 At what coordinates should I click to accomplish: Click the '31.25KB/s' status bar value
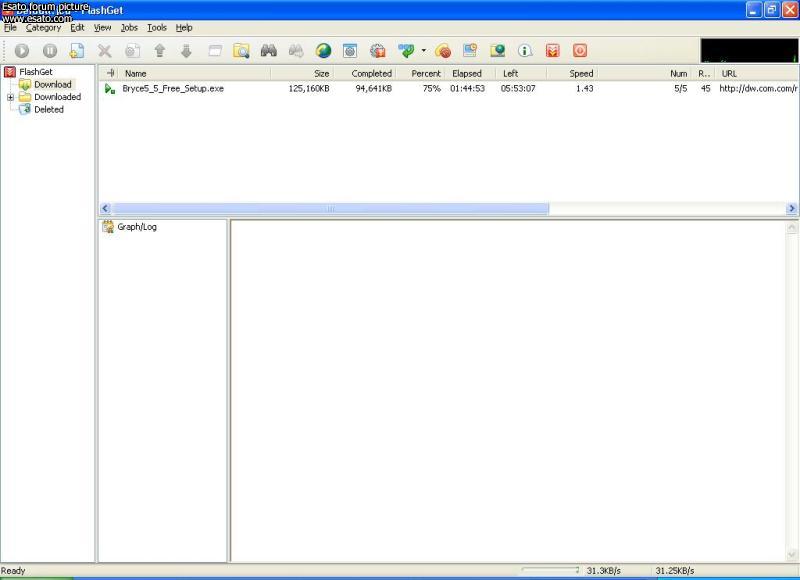point(674,571)
